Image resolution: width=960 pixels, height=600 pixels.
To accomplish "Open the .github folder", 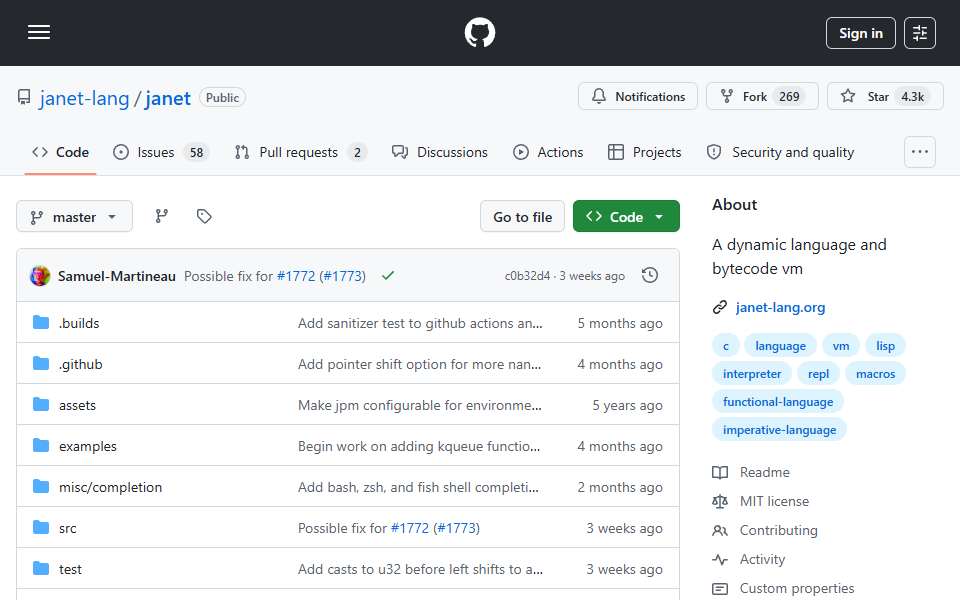I will [81, 364].
